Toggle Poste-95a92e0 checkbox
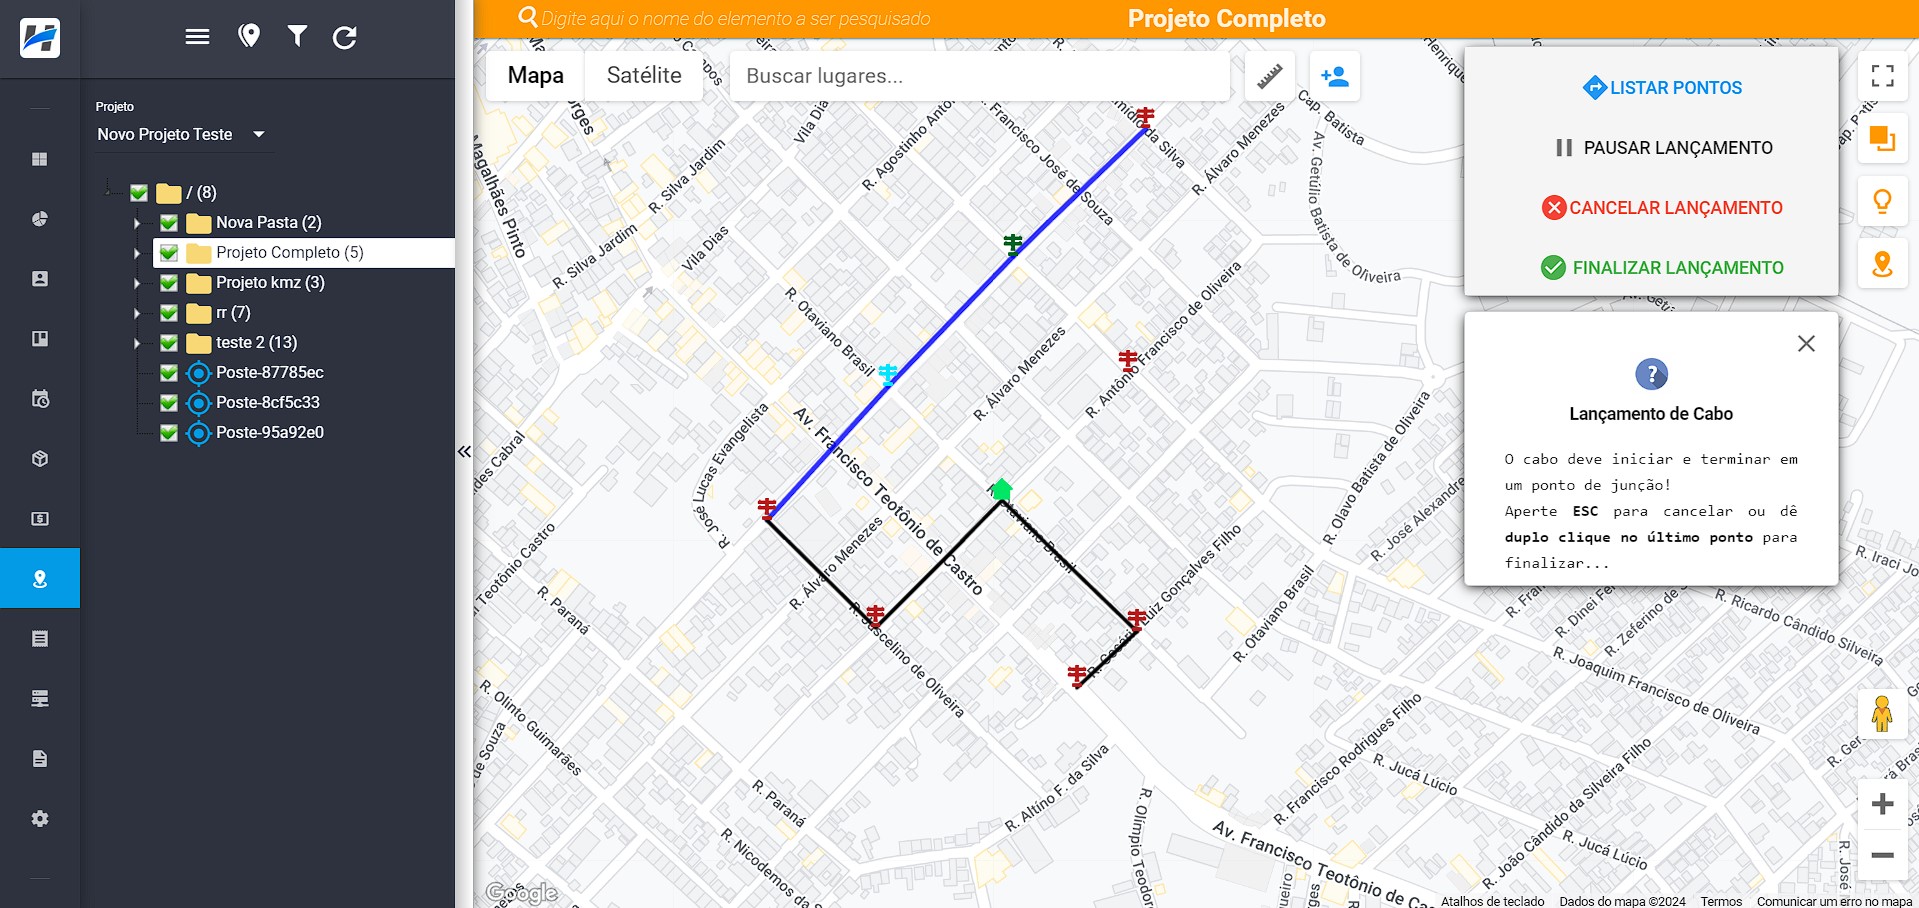 (x=169, y=433)
